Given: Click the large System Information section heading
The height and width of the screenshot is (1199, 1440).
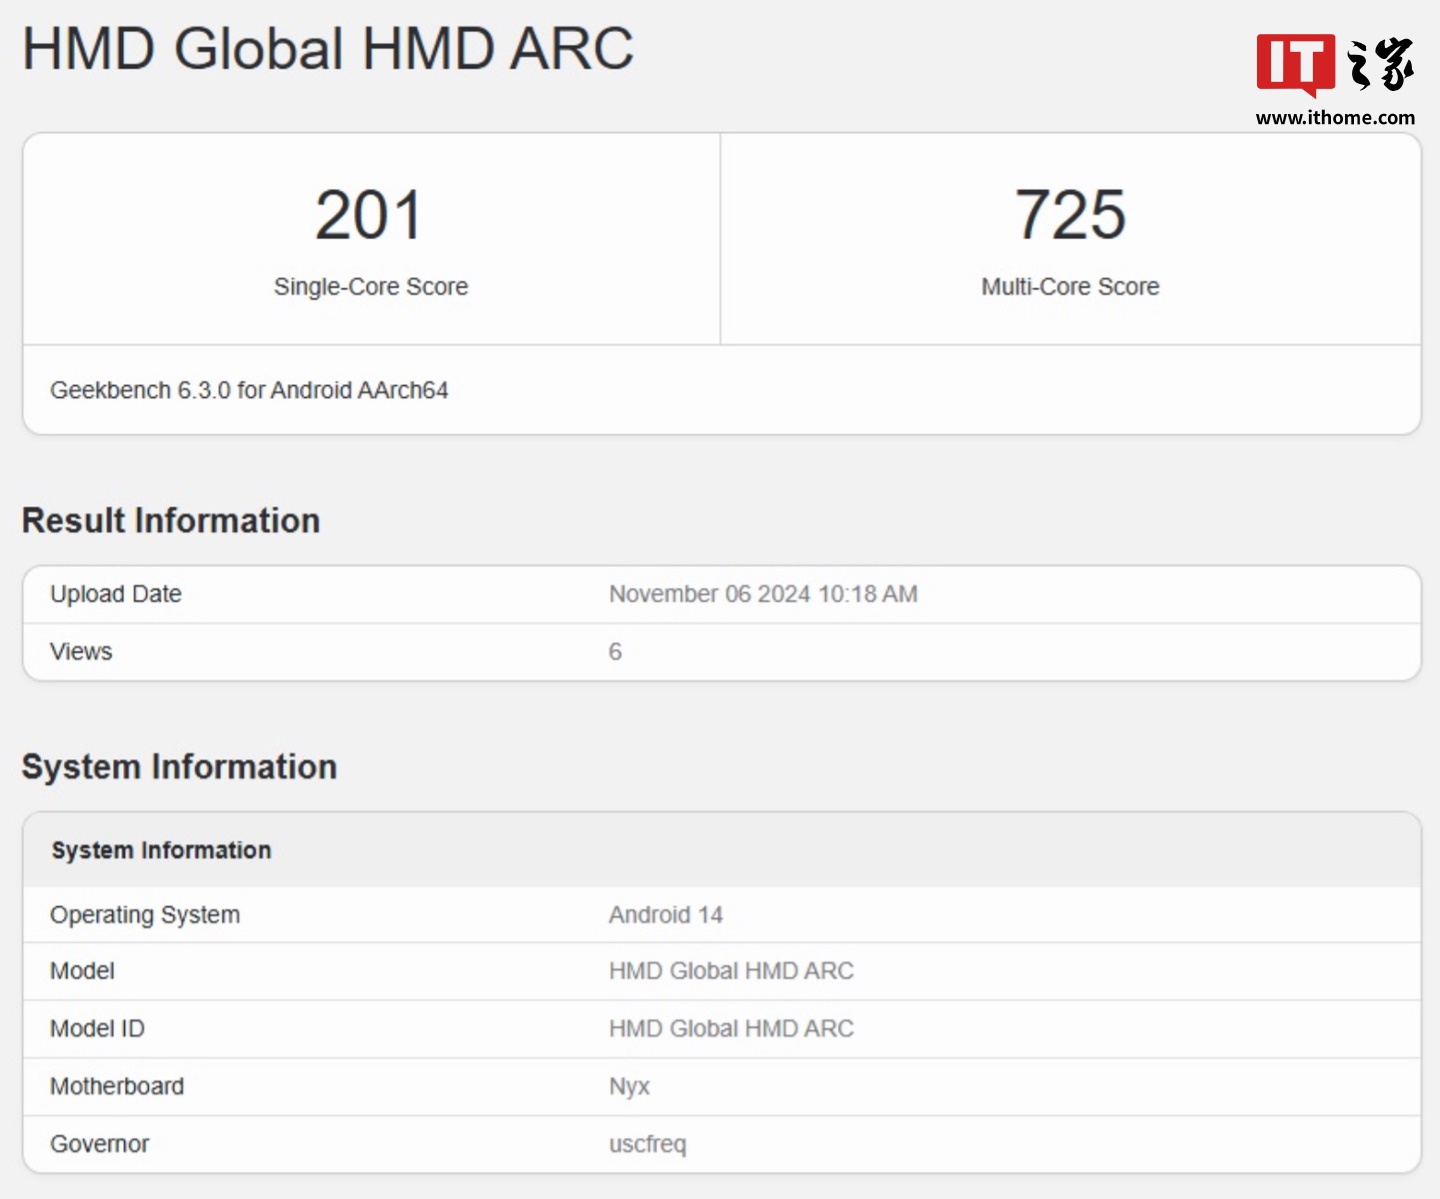Looking at the screenshot, I should click(x=179, y=767).
